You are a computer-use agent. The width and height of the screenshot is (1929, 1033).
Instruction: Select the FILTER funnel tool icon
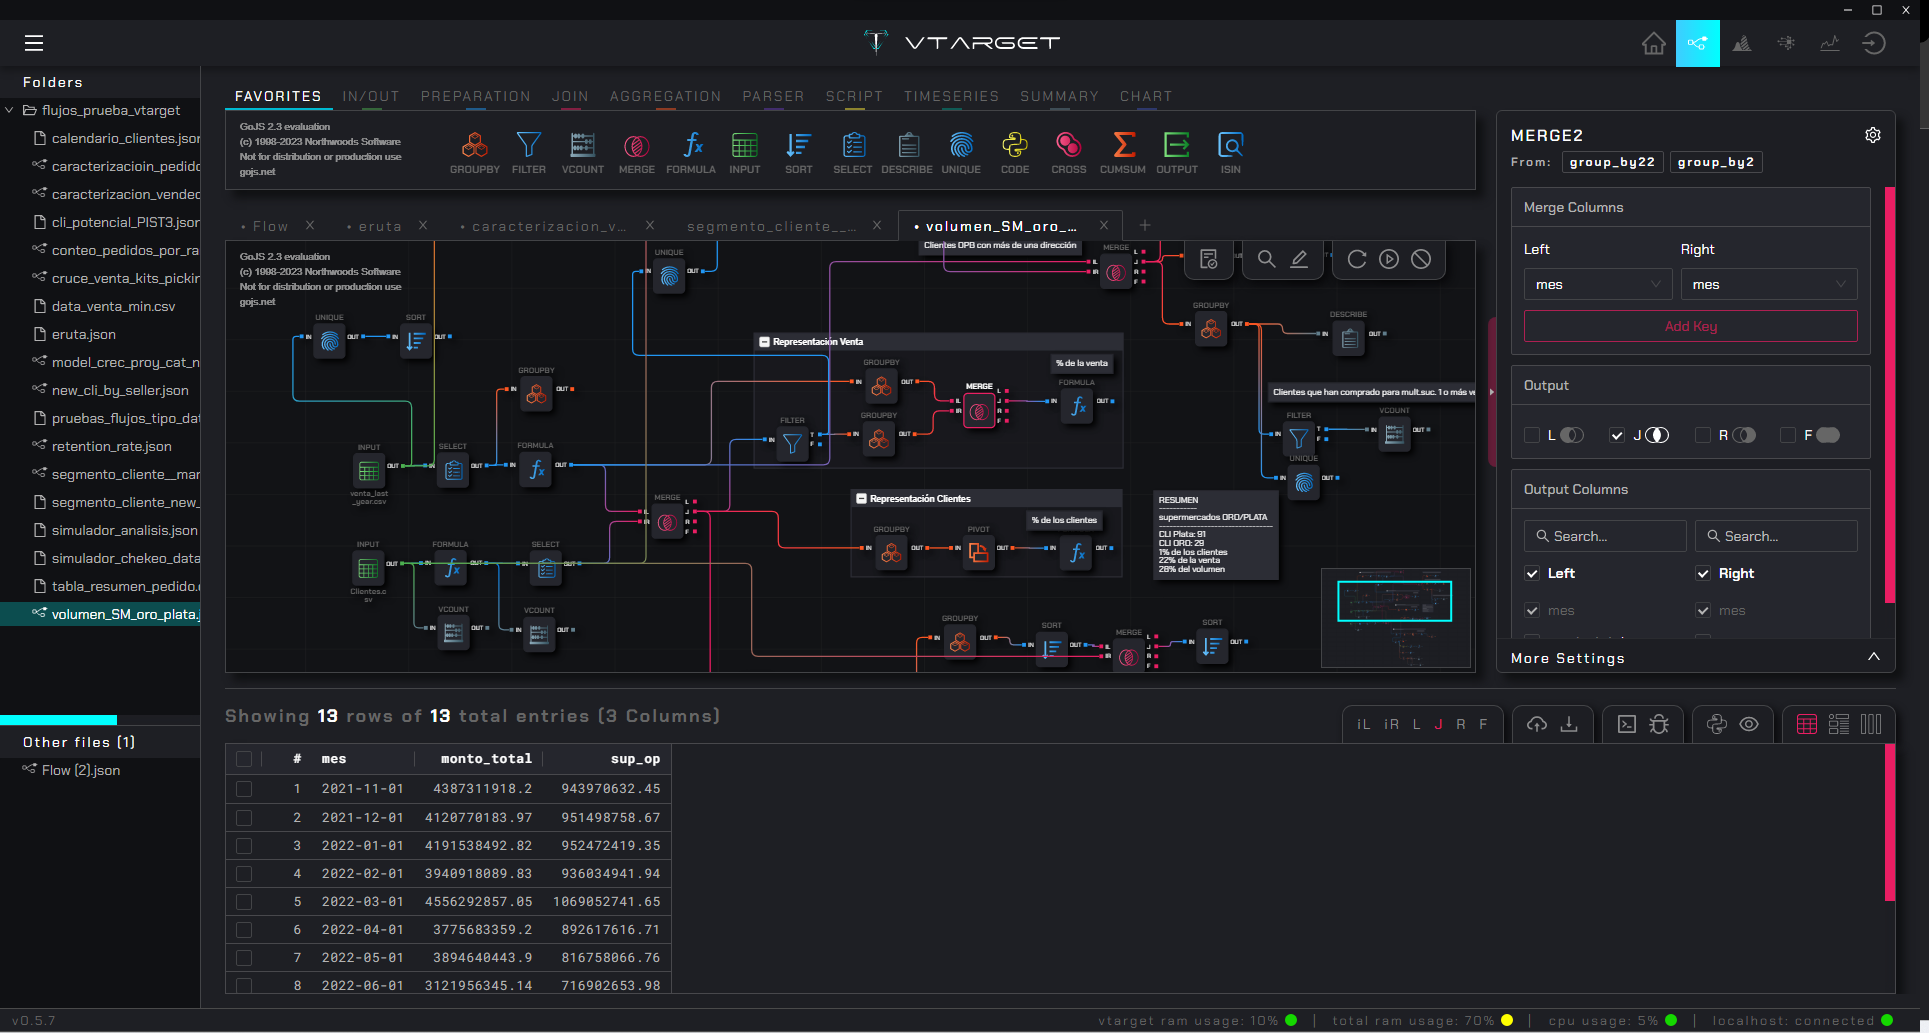(x=528, y=146)
